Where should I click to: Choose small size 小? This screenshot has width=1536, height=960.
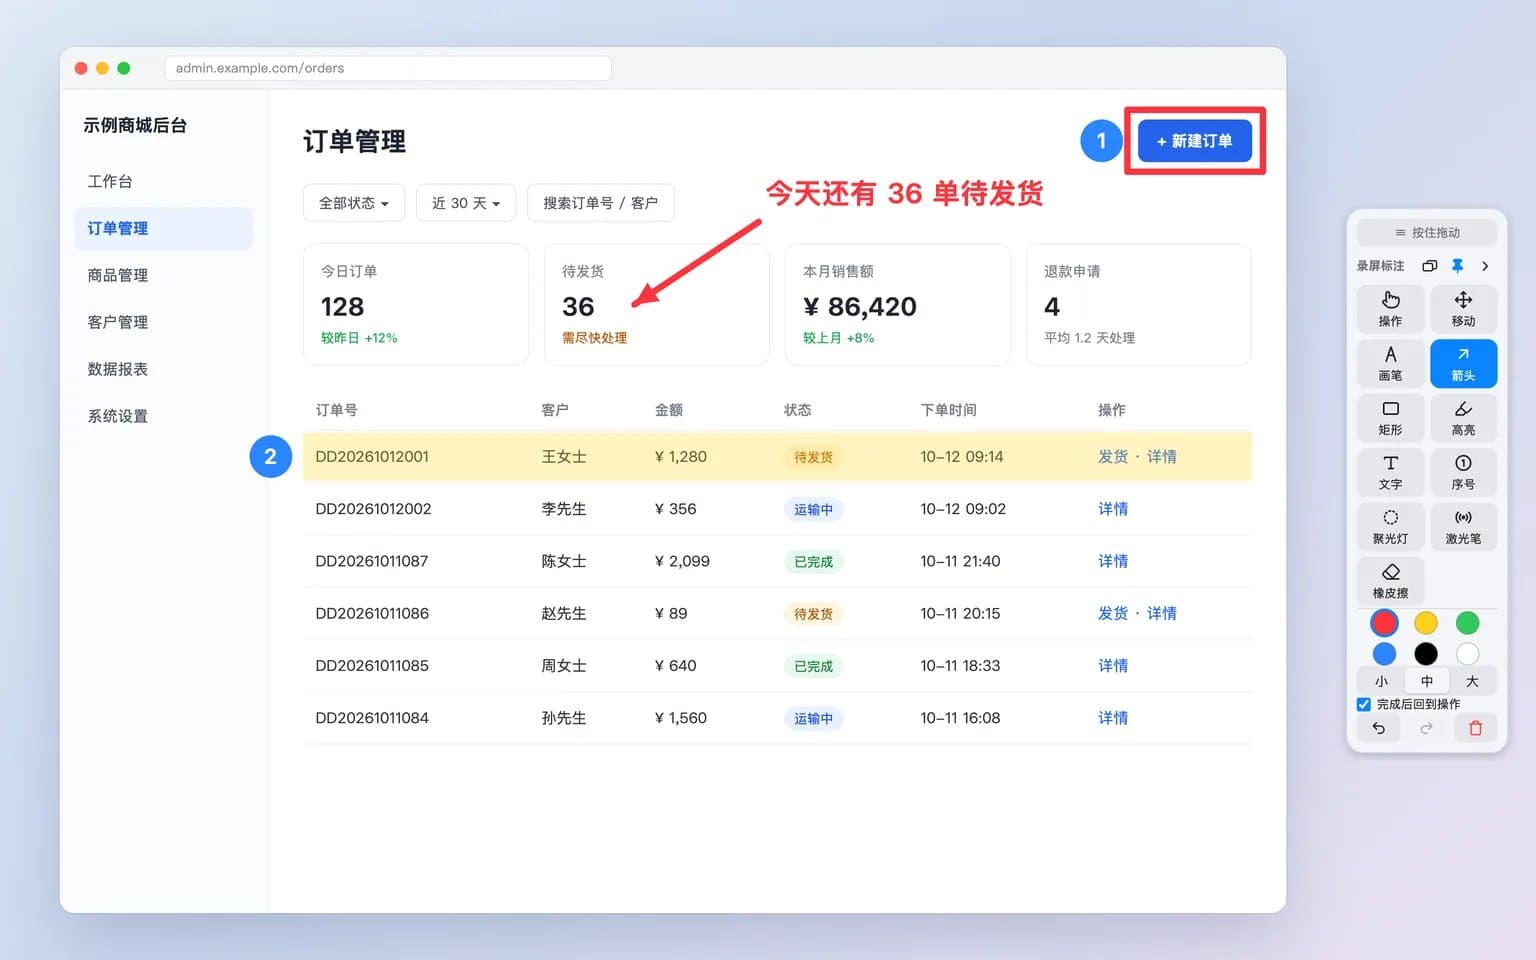tap(1381, 681)
